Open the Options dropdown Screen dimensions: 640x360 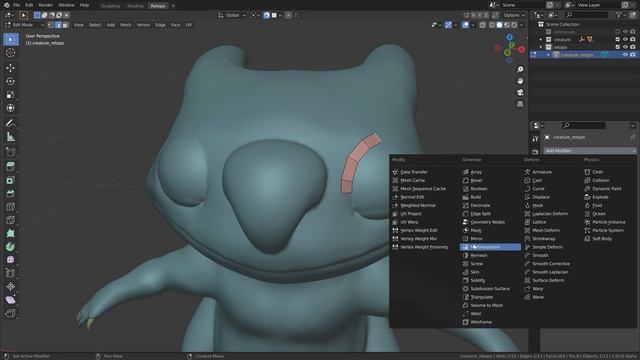pyautogui.click(x=513, y=15)
